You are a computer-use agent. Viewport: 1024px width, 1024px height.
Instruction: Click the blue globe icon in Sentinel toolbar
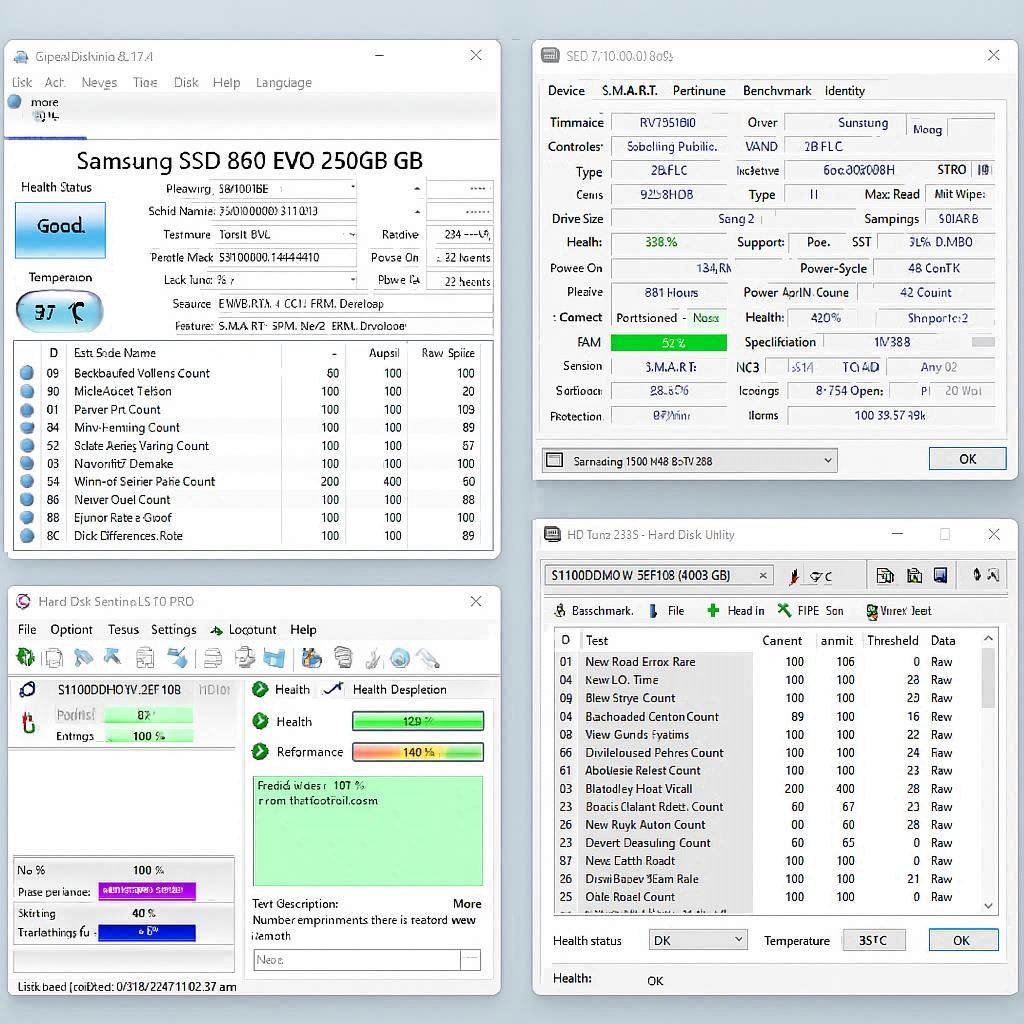[400, 657]
